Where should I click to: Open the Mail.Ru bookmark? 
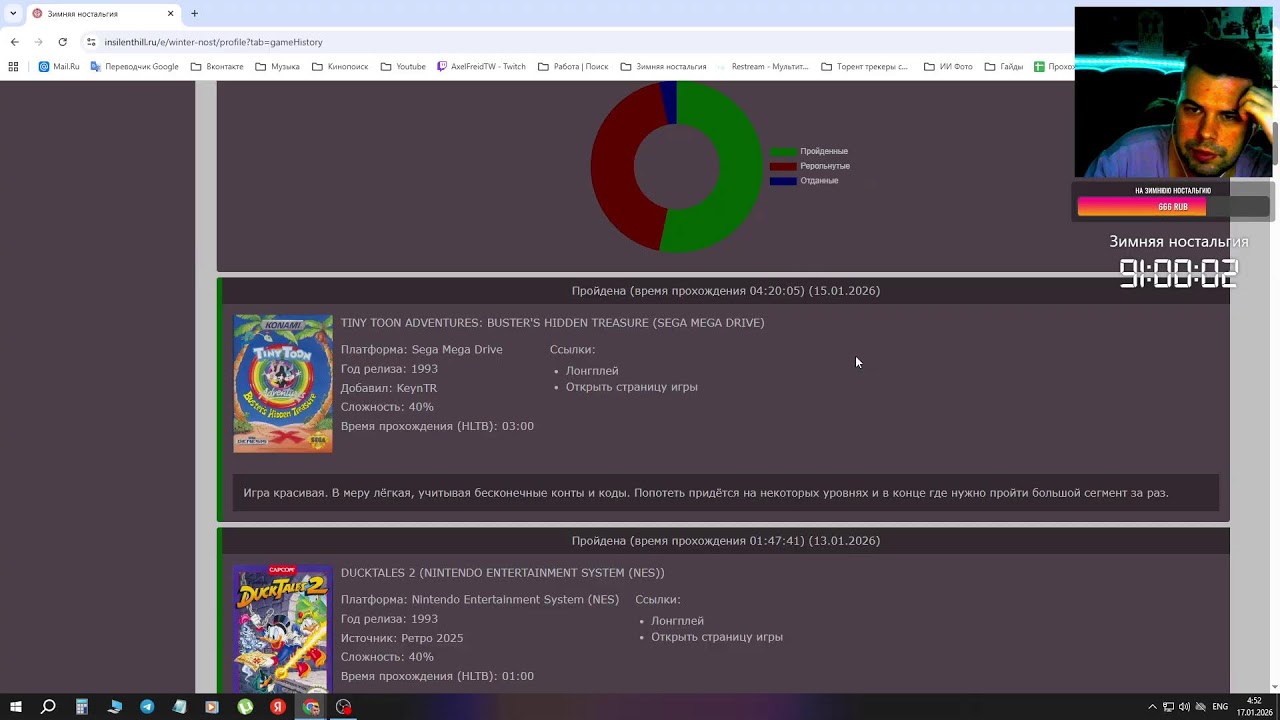pos(59,67)
